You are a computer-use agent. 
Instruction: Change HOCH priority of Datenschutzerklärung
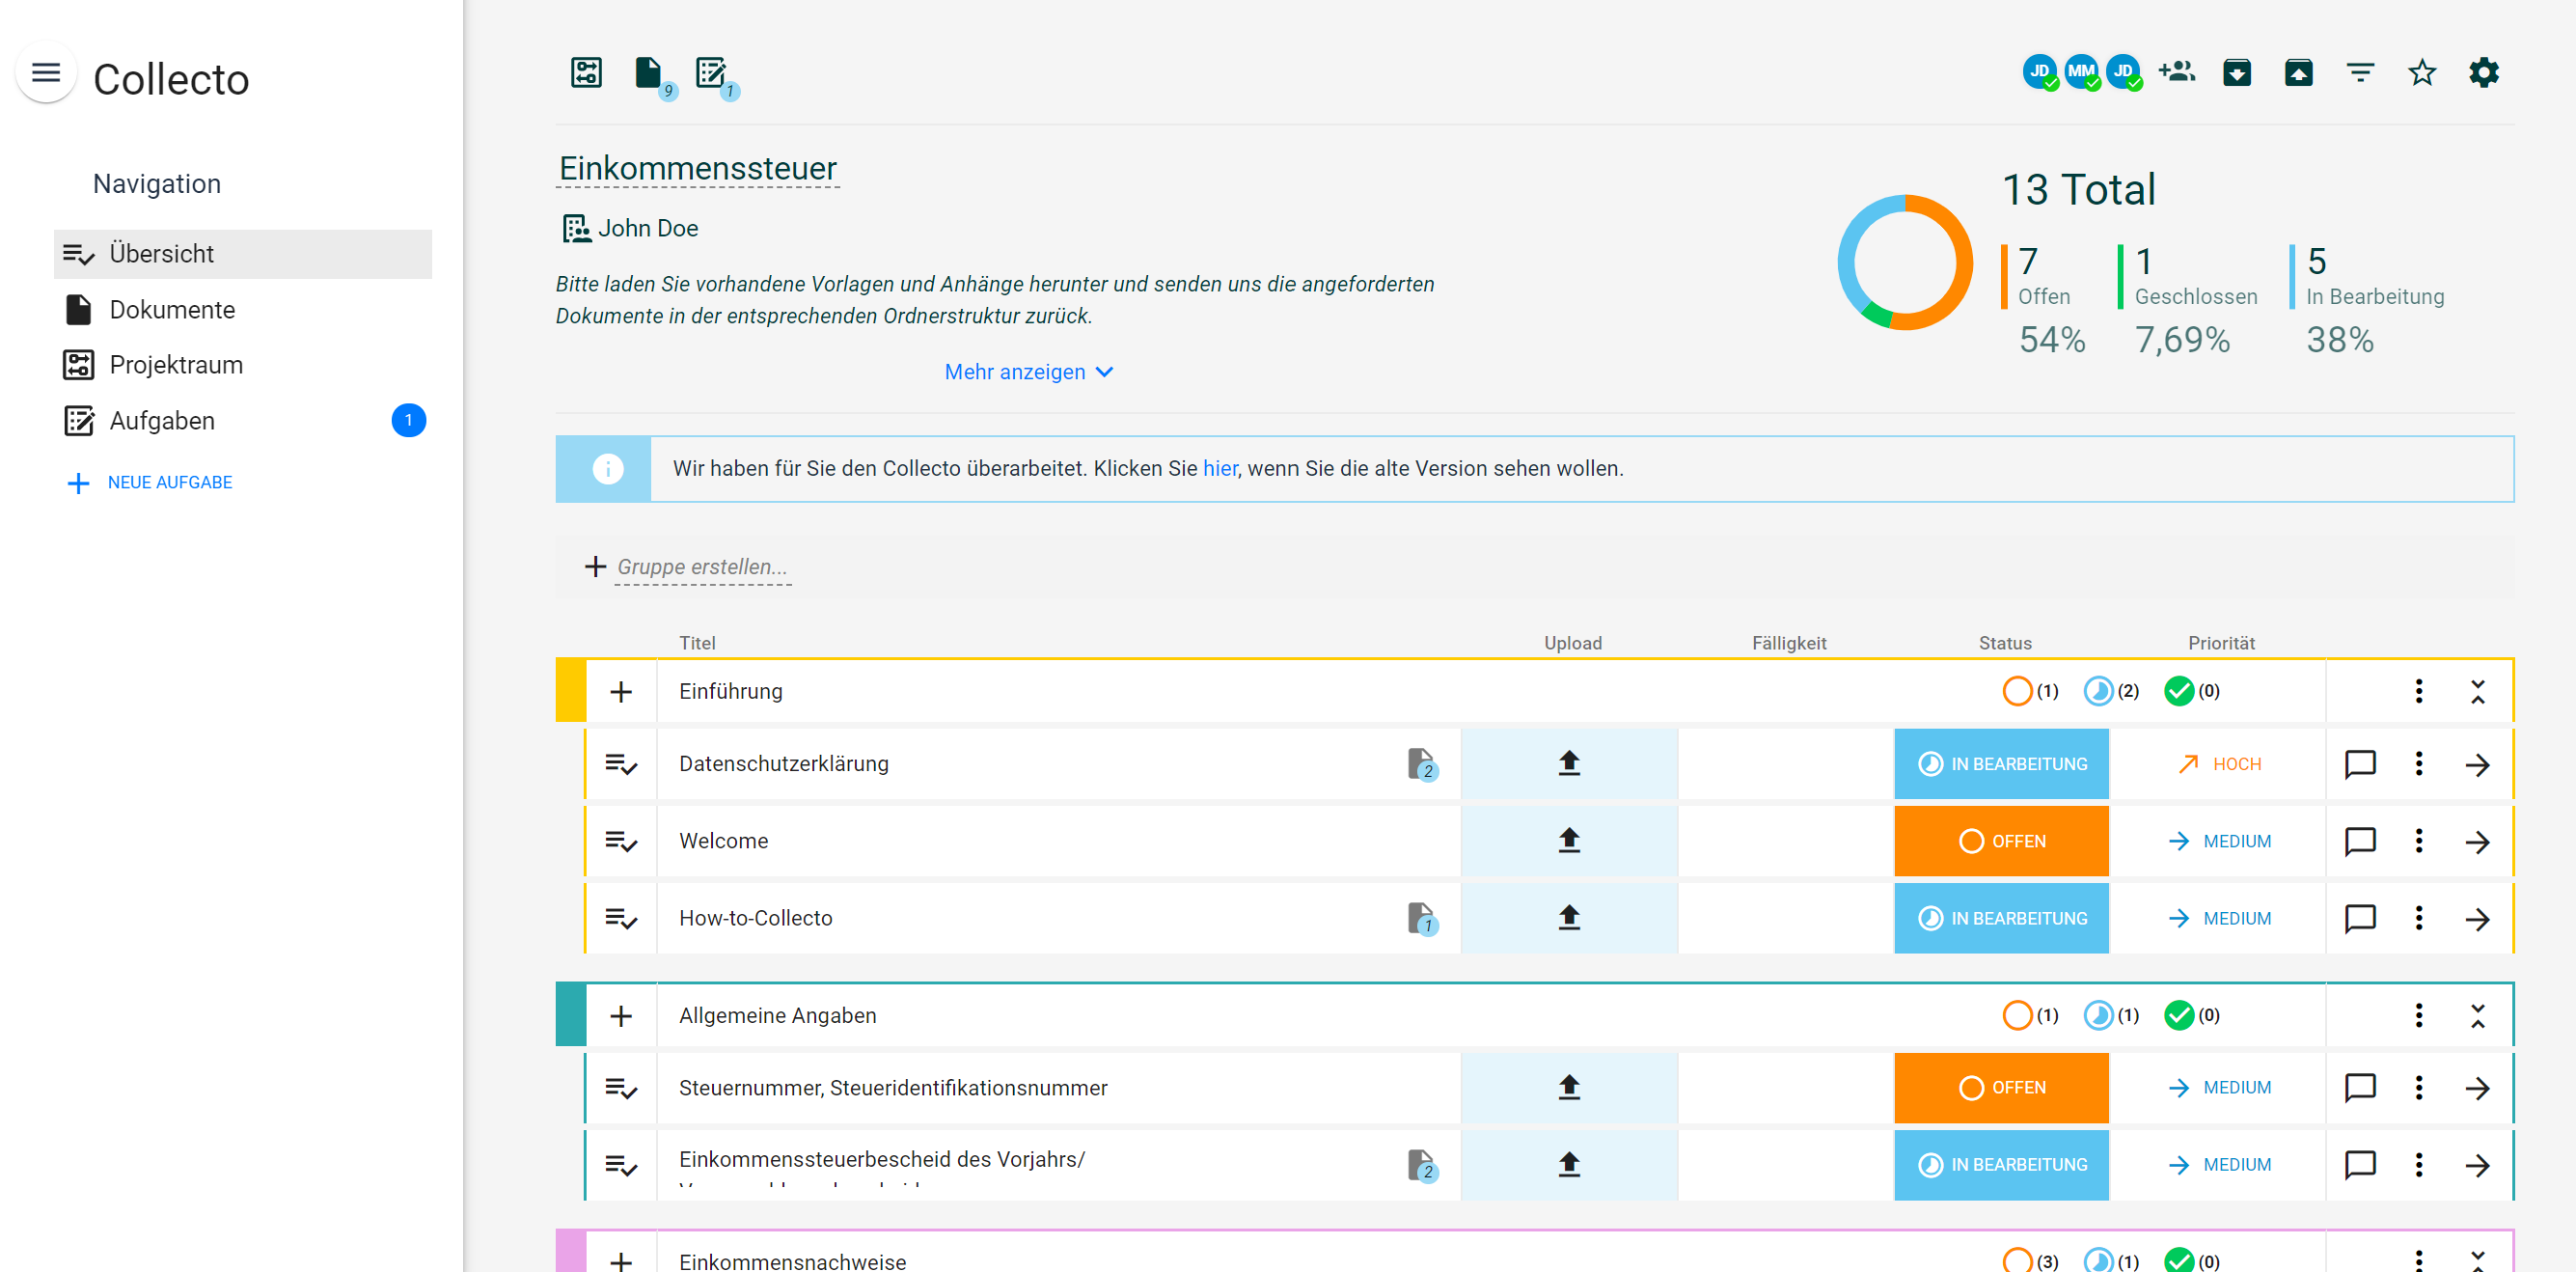tap(2219, 764)
